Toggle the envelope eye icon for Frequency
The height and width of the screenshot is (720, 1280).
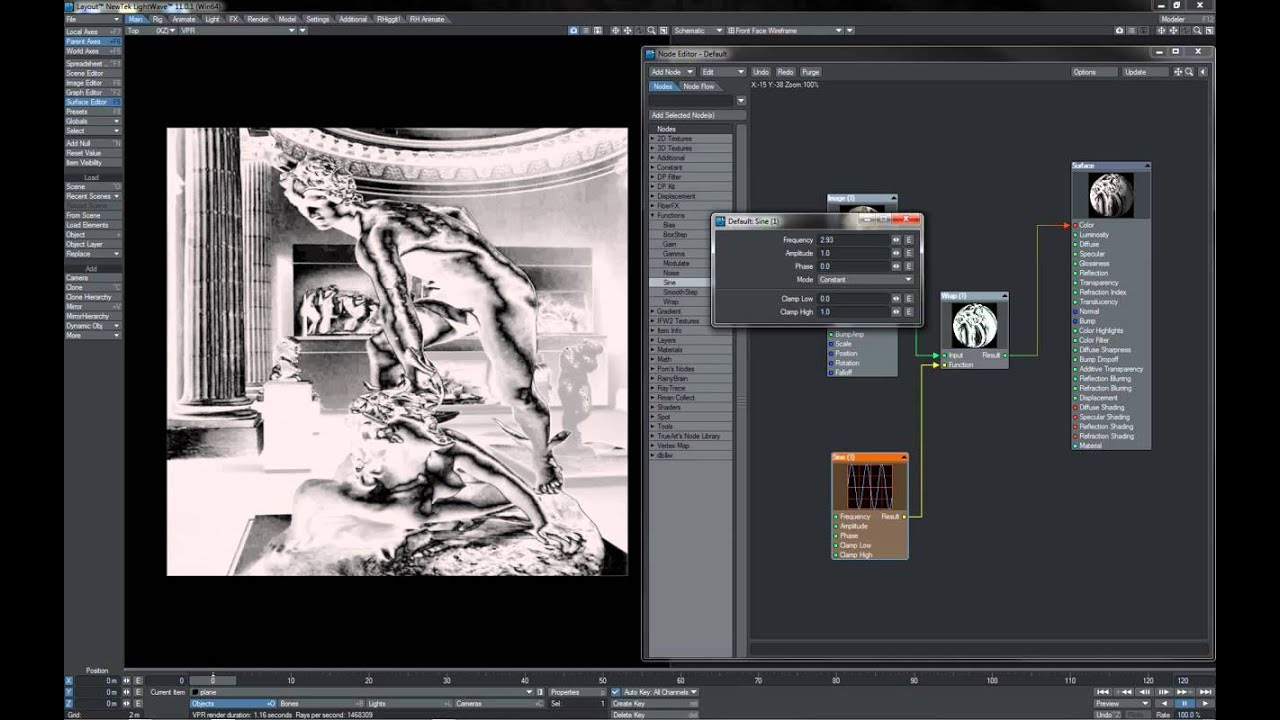pyautogui.click(x=896, y=240)
